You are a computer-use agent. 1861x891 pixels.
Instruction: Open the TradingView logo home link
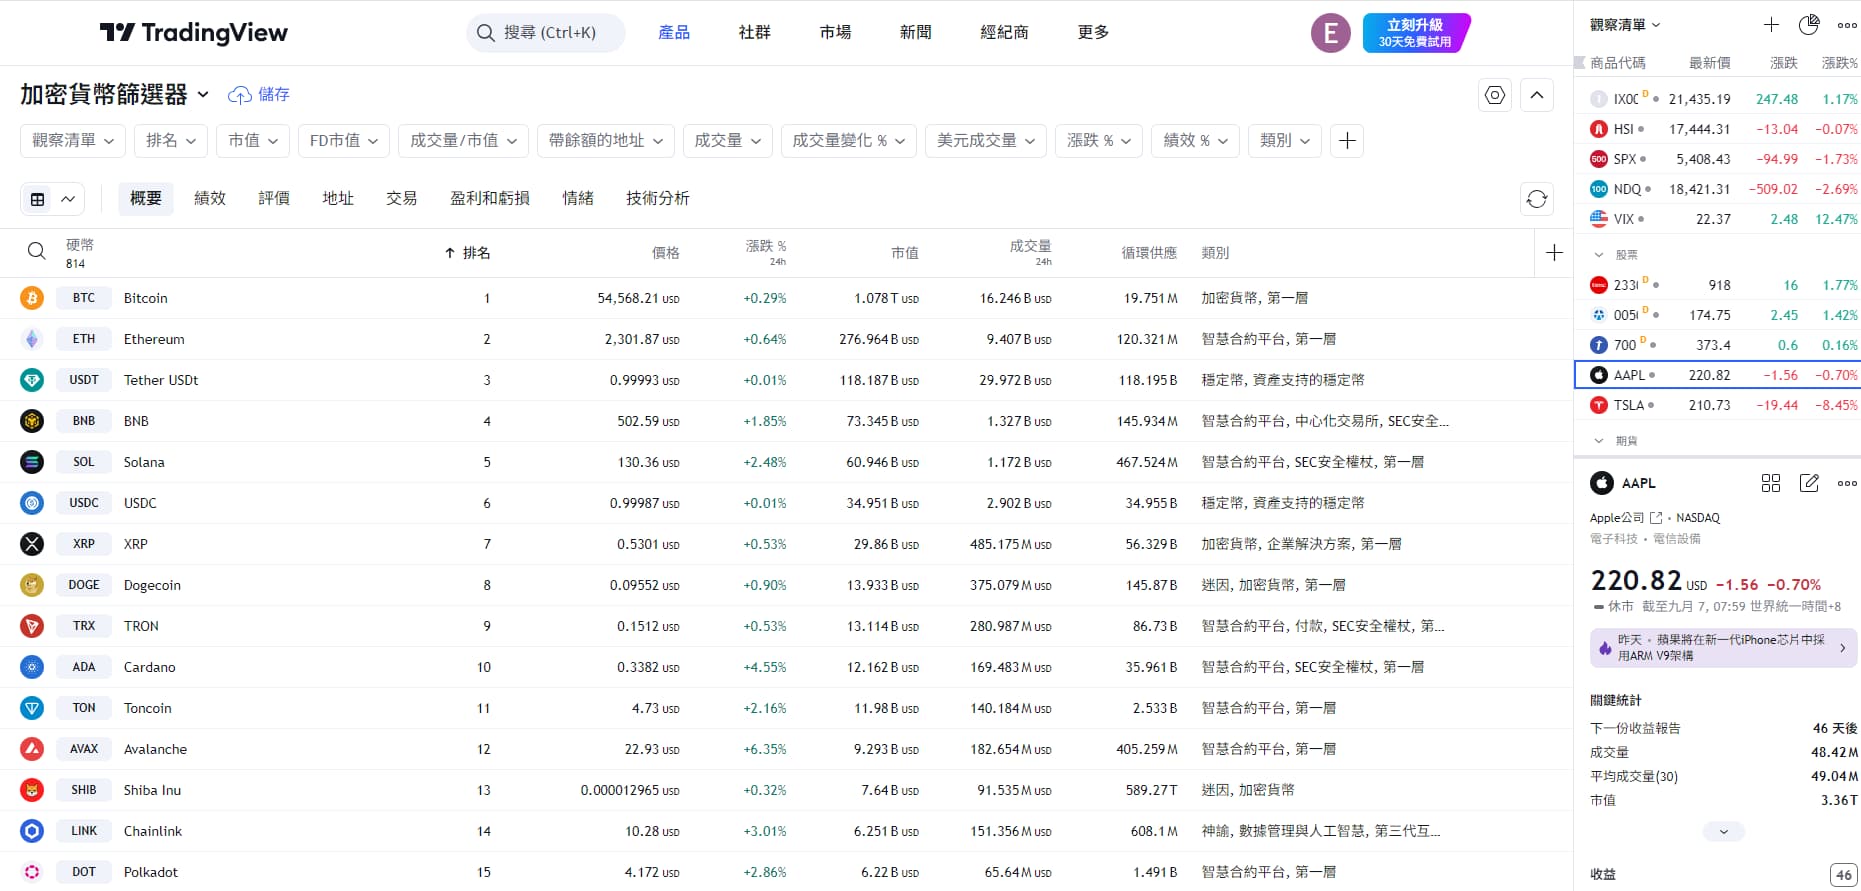(194, 33)
